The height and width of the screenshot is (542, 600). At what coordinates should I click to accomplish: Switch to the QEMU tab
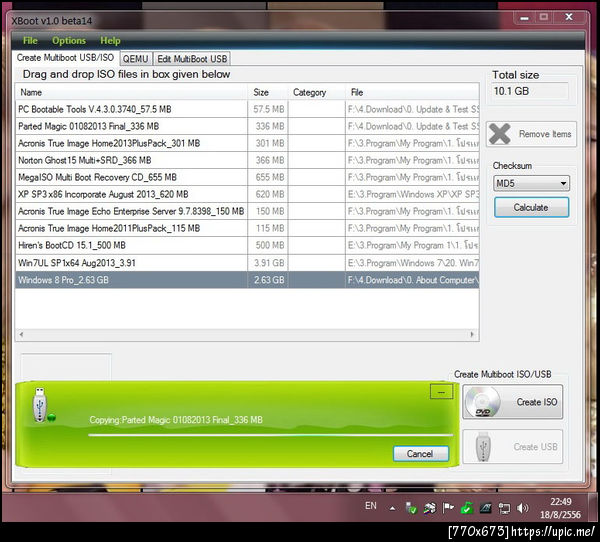pyautogui.click(x=135, y=59)
